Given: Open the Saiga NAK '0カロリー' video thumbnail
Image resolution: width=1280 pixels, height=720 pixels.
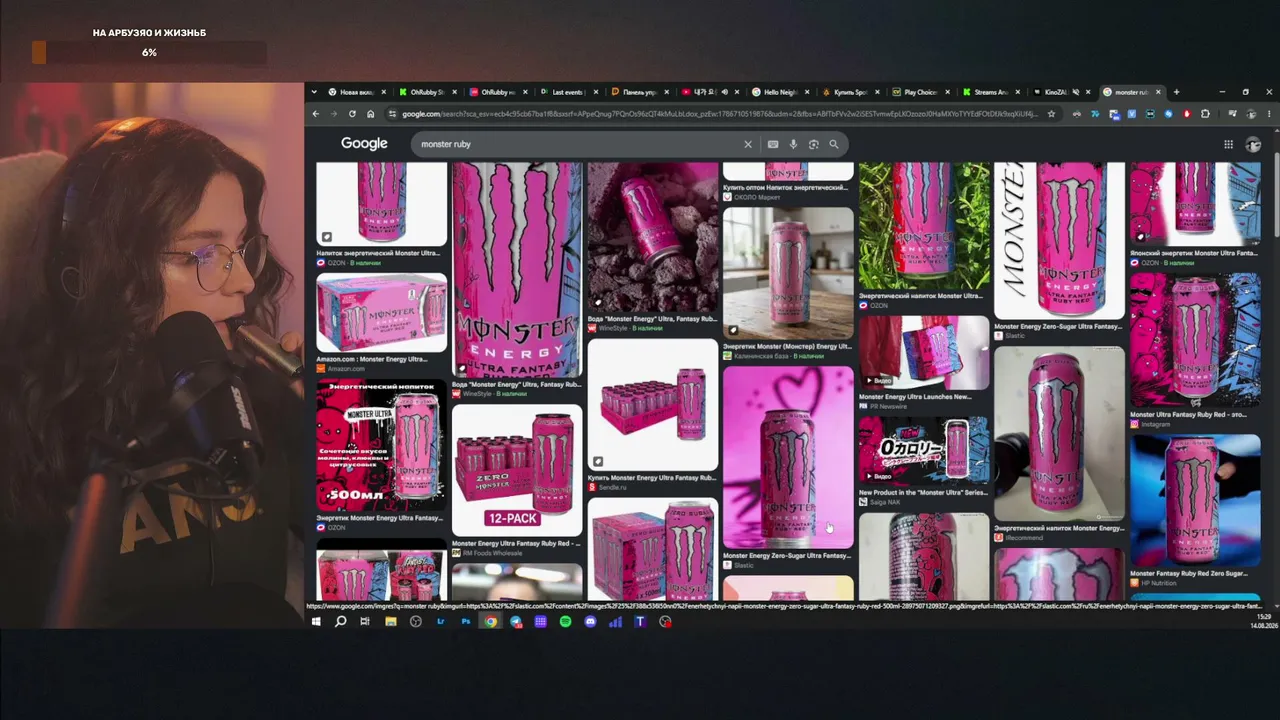Looking at the screenshot, I should pos(924,451).
